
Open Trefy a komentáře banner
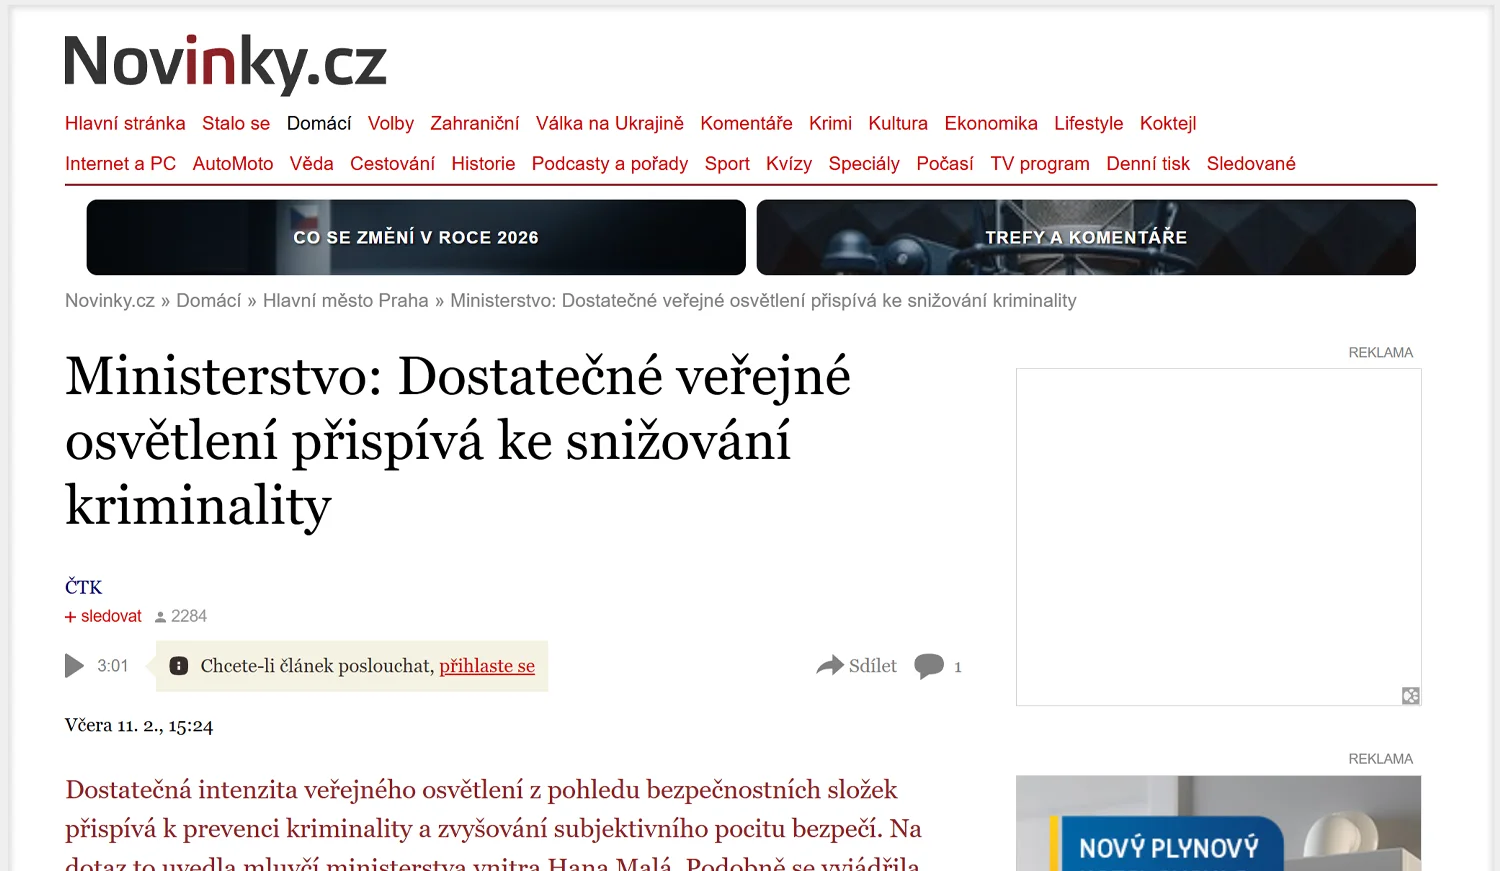pos(1086,238)
